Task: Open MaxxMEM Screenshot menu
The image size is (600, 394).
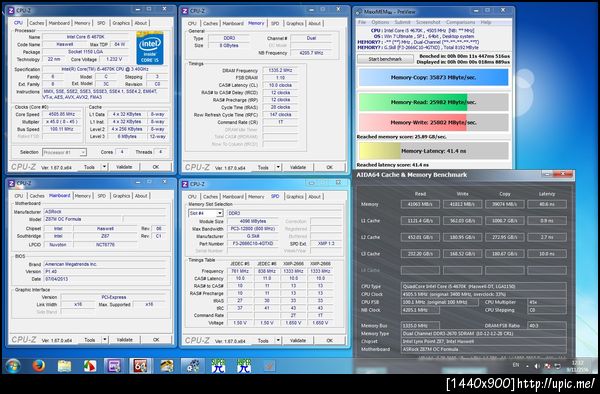Action: pyautogui.click(x=428, y=22)
